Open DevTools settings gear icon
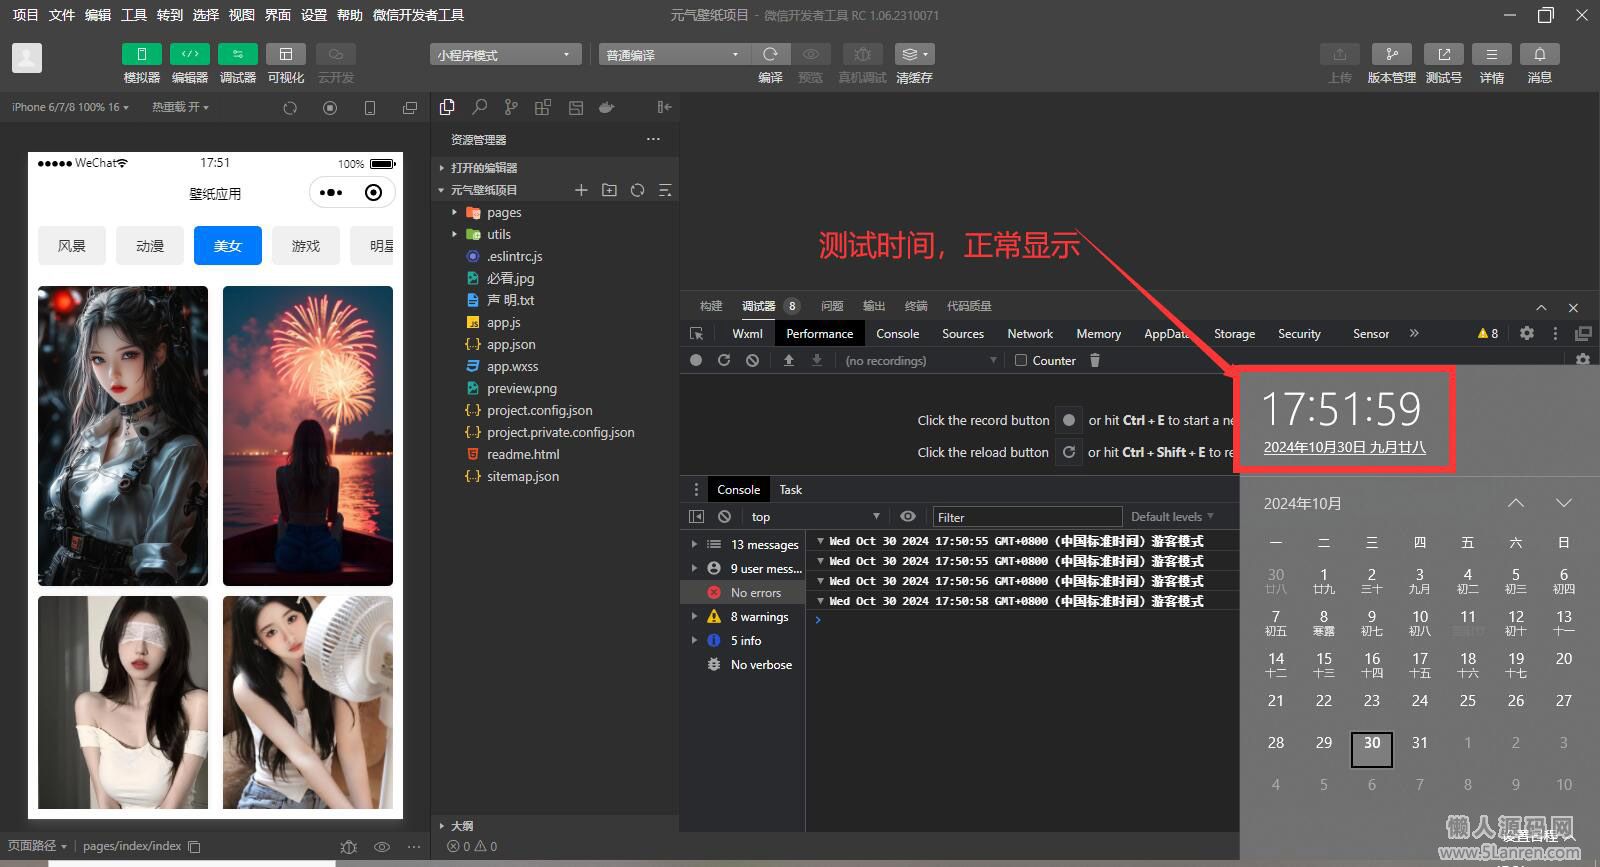Image resolution: width=1600 pixels, height=867 pixels. (1526, 334)
